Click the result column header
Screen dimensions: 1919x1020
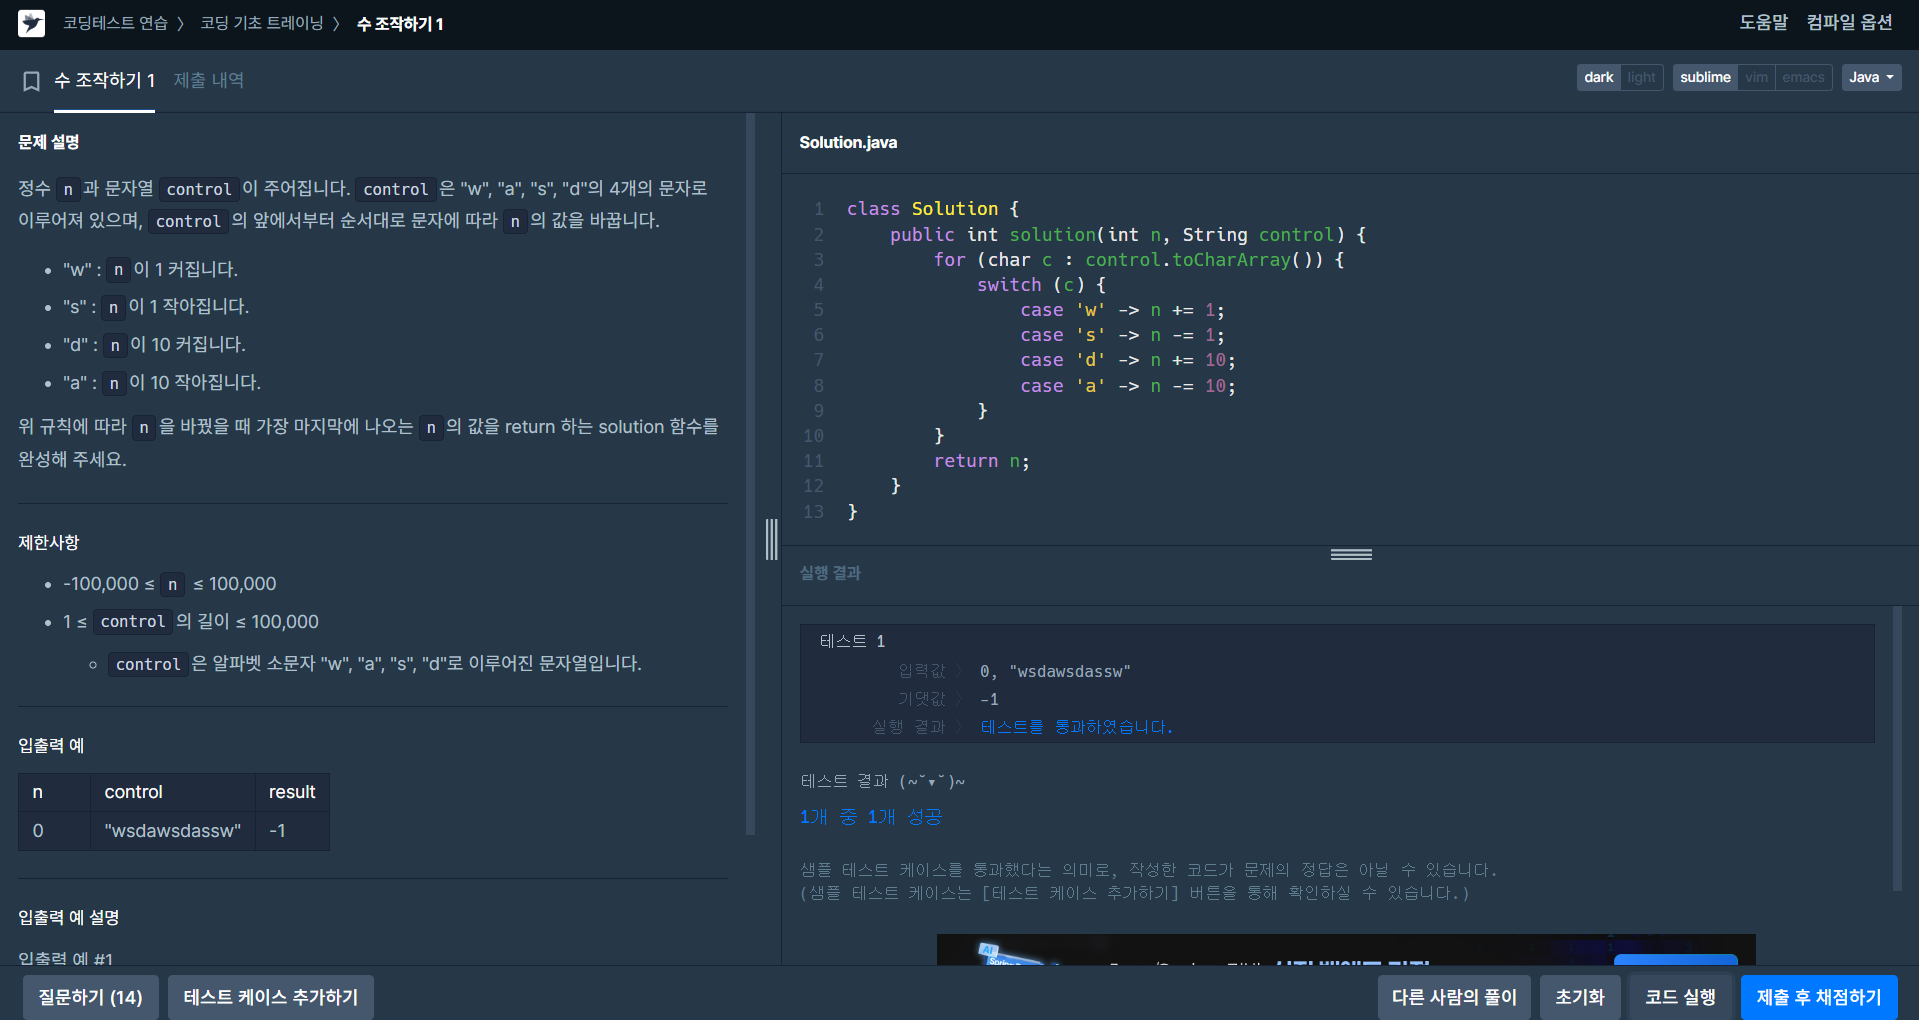292,792
